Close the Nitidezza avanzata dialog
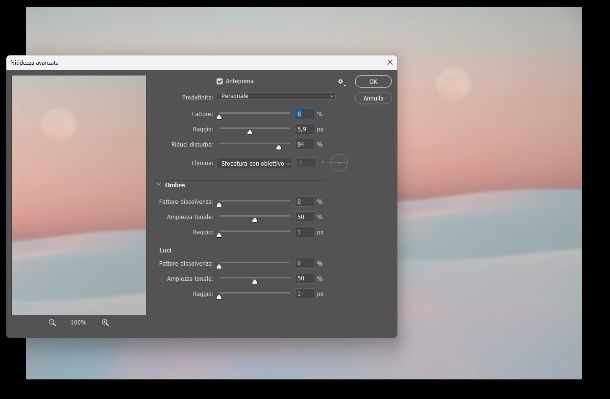 click(x=390, y=62)
